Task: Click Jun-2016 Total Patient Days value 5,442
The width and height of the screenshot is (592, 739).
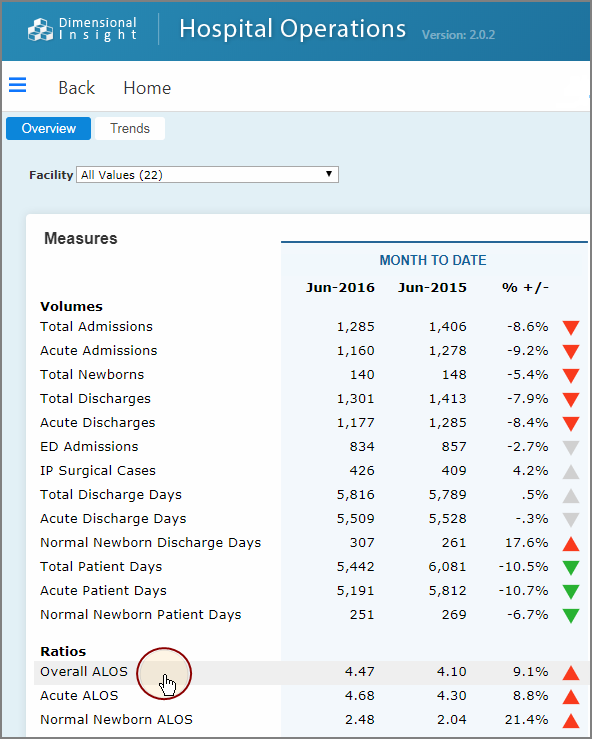Action: click(355, 567)
